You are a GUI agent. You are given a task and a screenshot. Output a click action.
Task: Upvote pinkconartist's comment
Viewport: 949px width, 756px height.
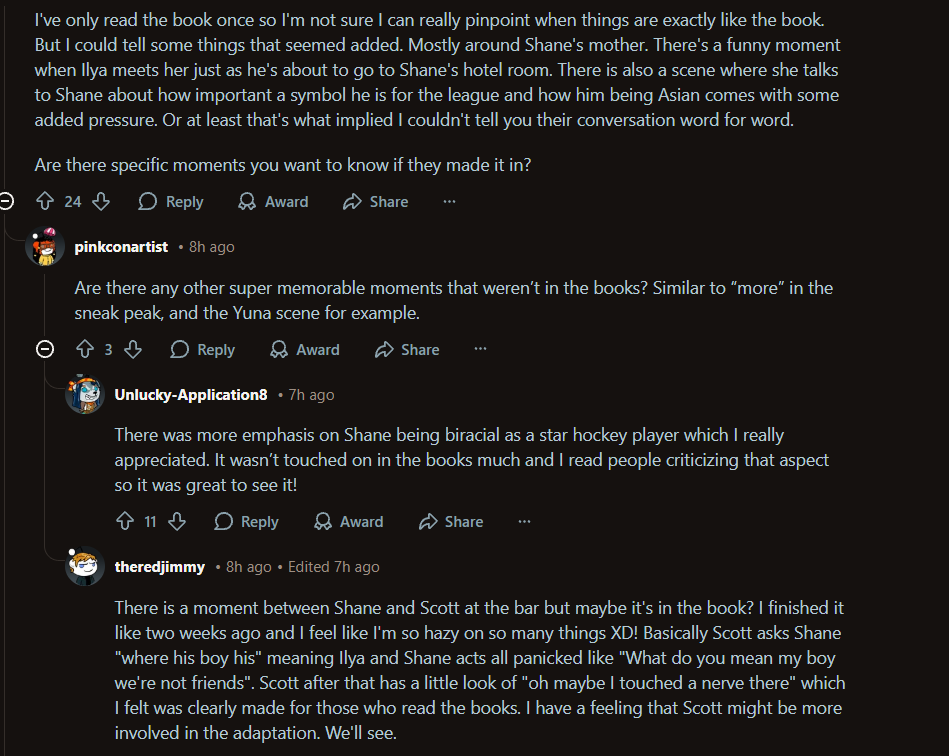point(84,350)
